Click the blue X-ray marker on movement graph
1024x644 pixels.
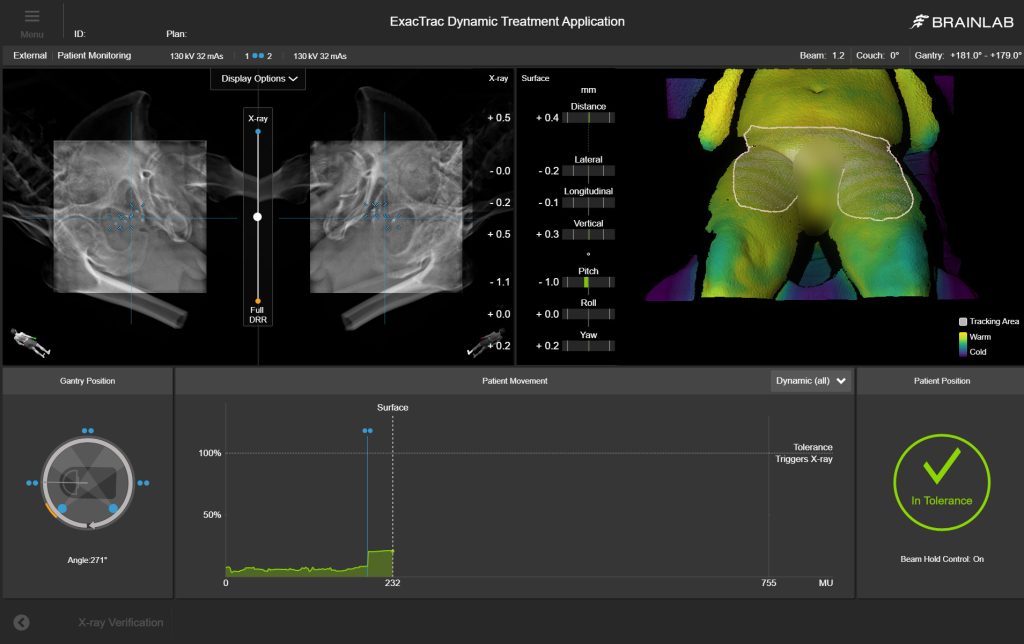pyautogui.click(x=367, y=431)
